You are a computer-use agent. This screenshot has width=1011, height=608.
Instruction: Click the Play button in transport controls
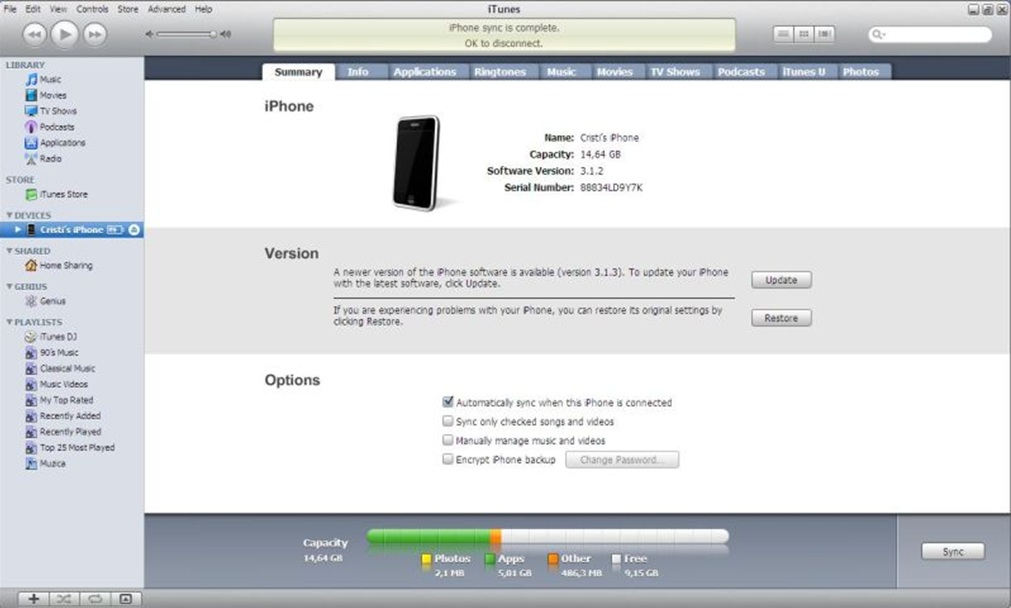click(x=63, y=35)
